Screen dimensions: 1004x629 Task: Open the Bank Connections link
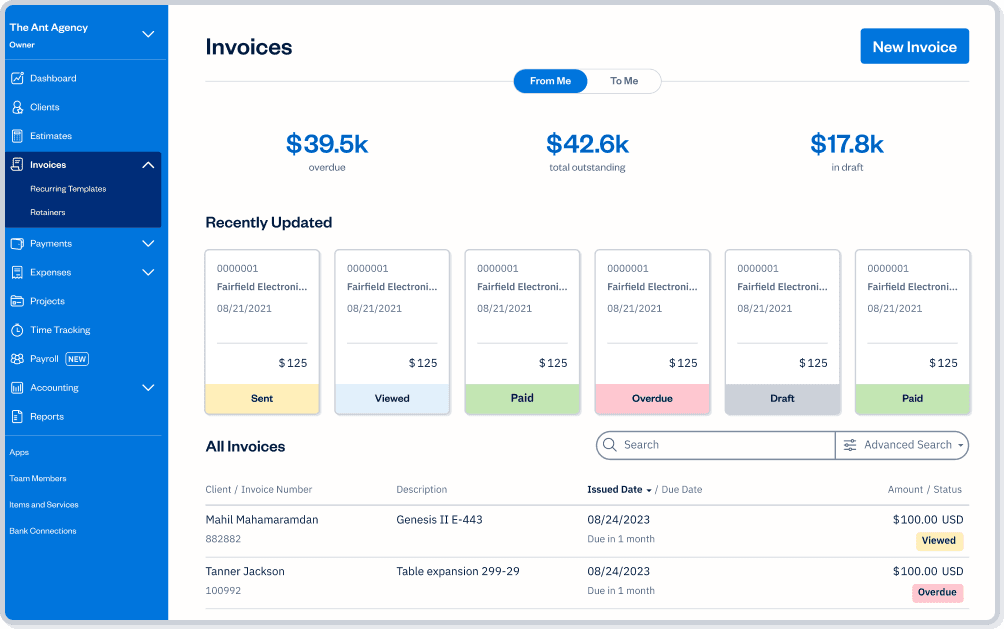click(x=42, y=531)
